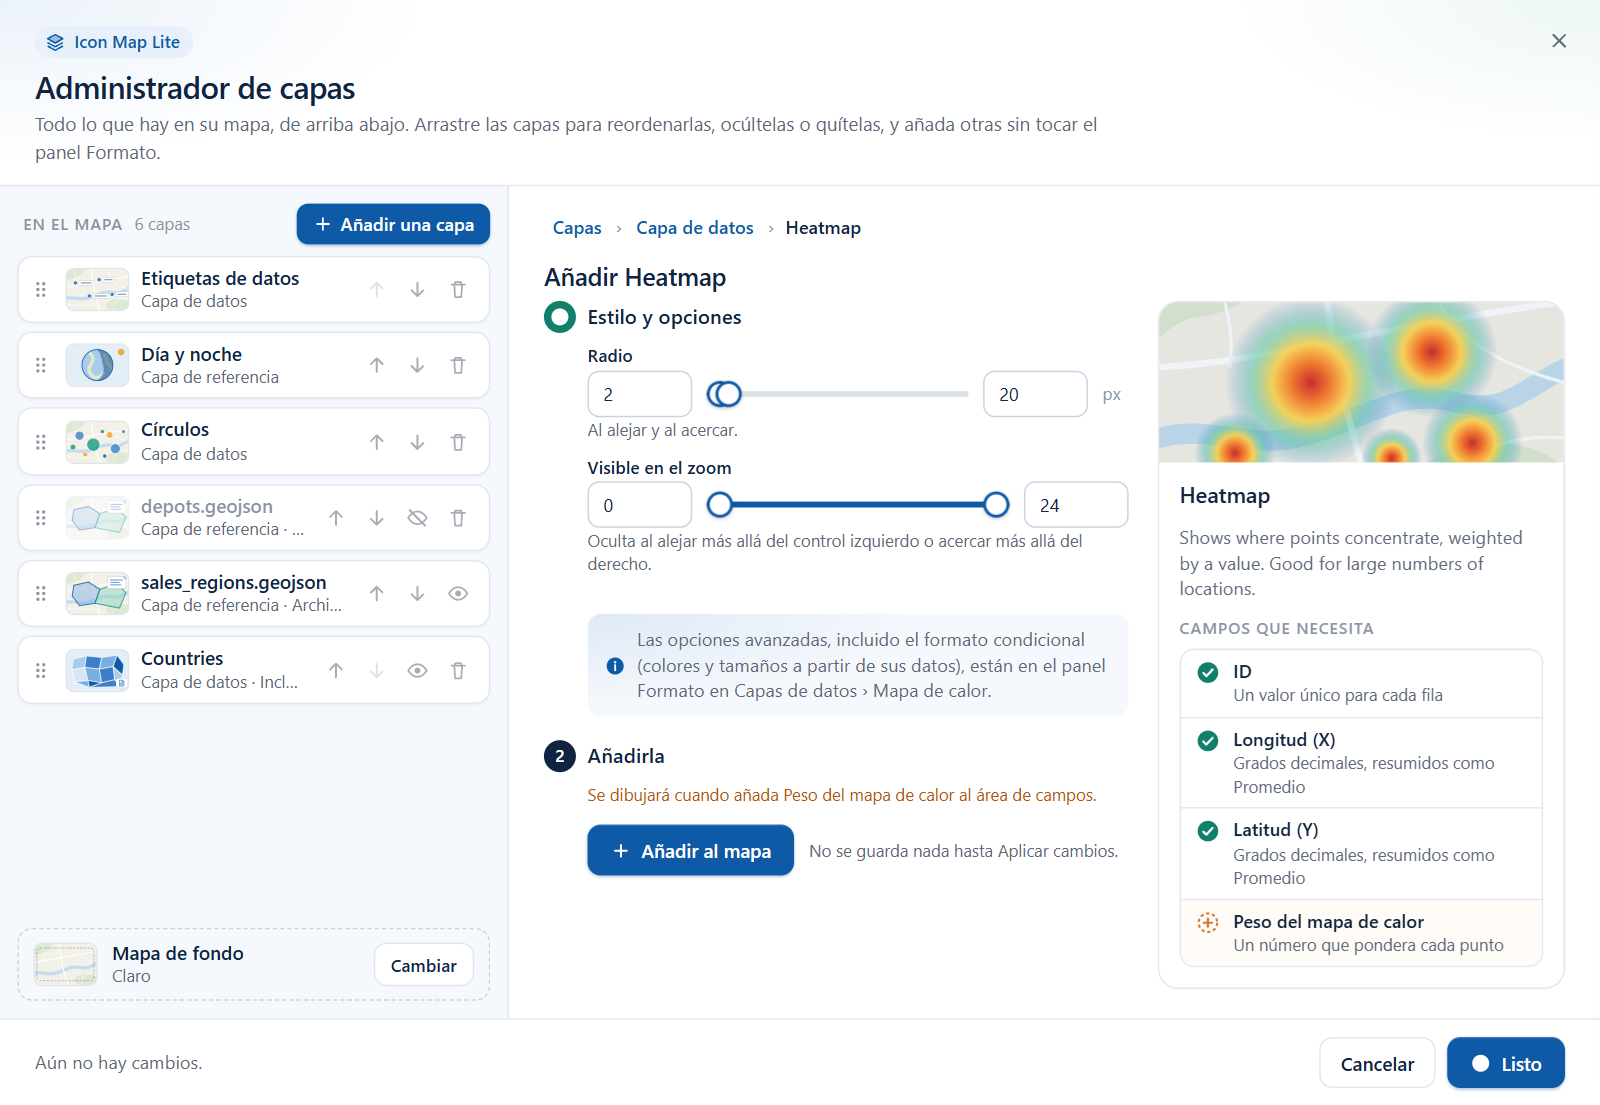Screen dimensions: 1600x1105
Task: Move sales_regions.geojson layer down
Action: (417, 594)
